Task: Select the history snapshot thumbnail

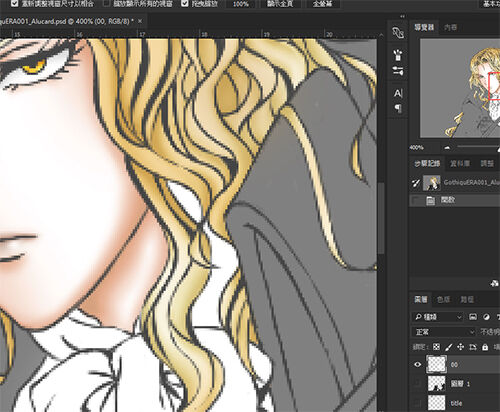Action: tap(432, 183)
